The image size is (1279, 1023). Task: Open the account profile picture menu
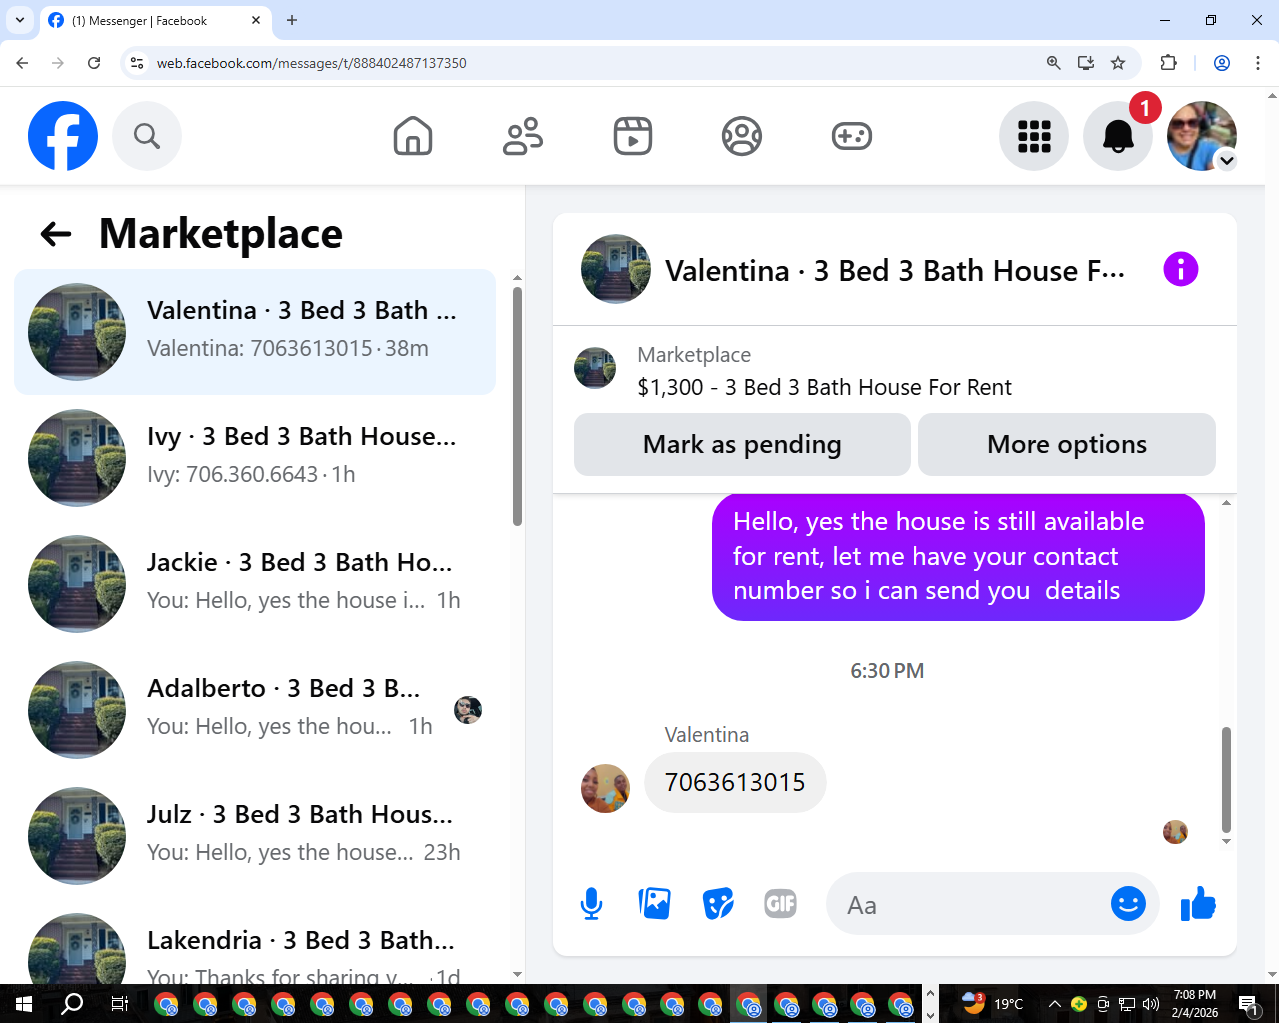click(1202, 136)
